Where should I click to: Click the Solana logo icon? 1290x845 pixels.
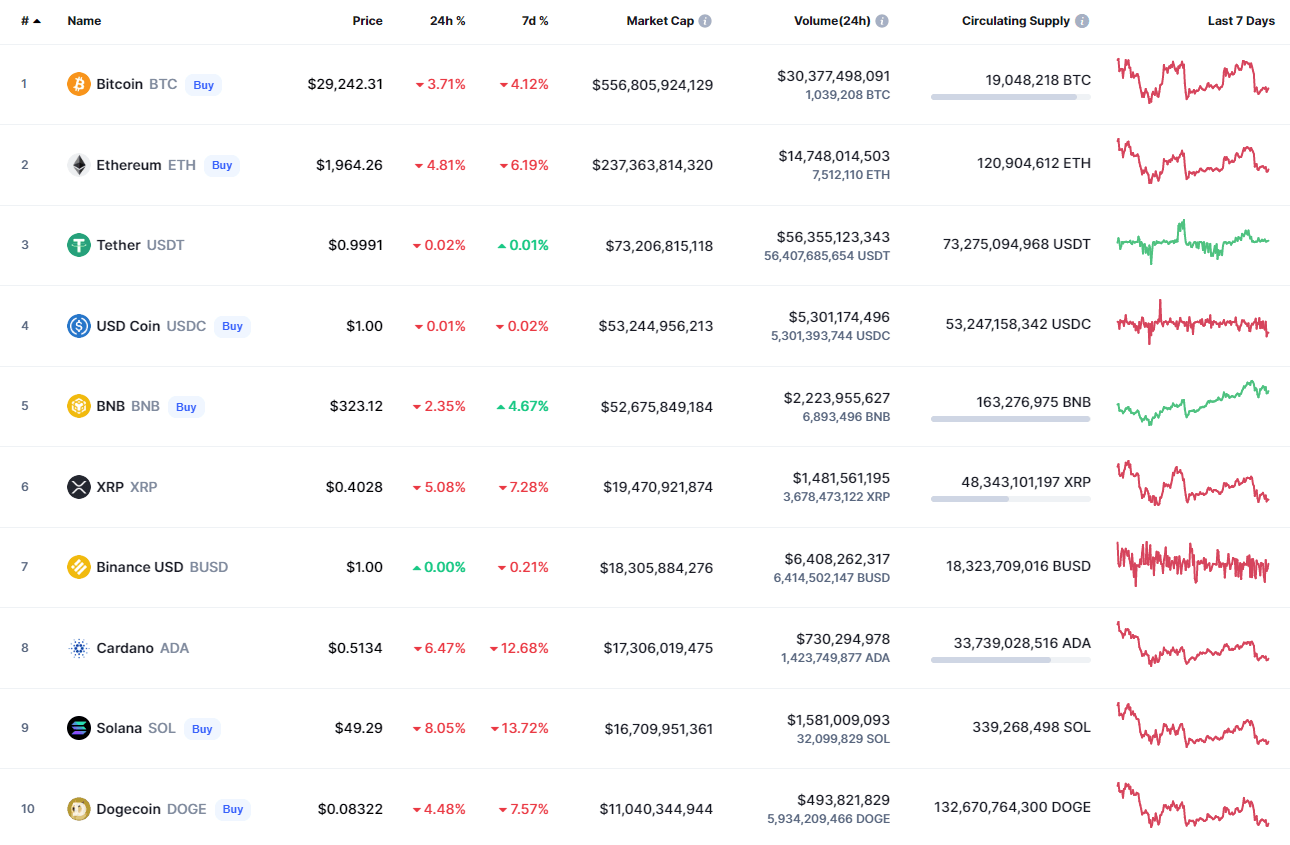pos(79,728)
